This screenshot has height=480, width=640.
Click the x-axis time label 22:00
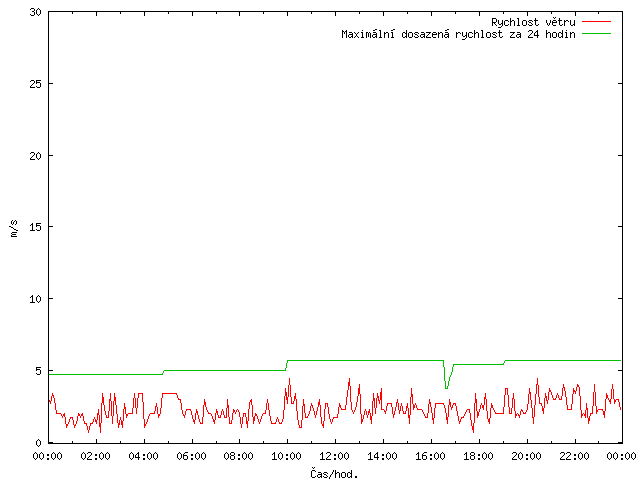pos(574,456)
